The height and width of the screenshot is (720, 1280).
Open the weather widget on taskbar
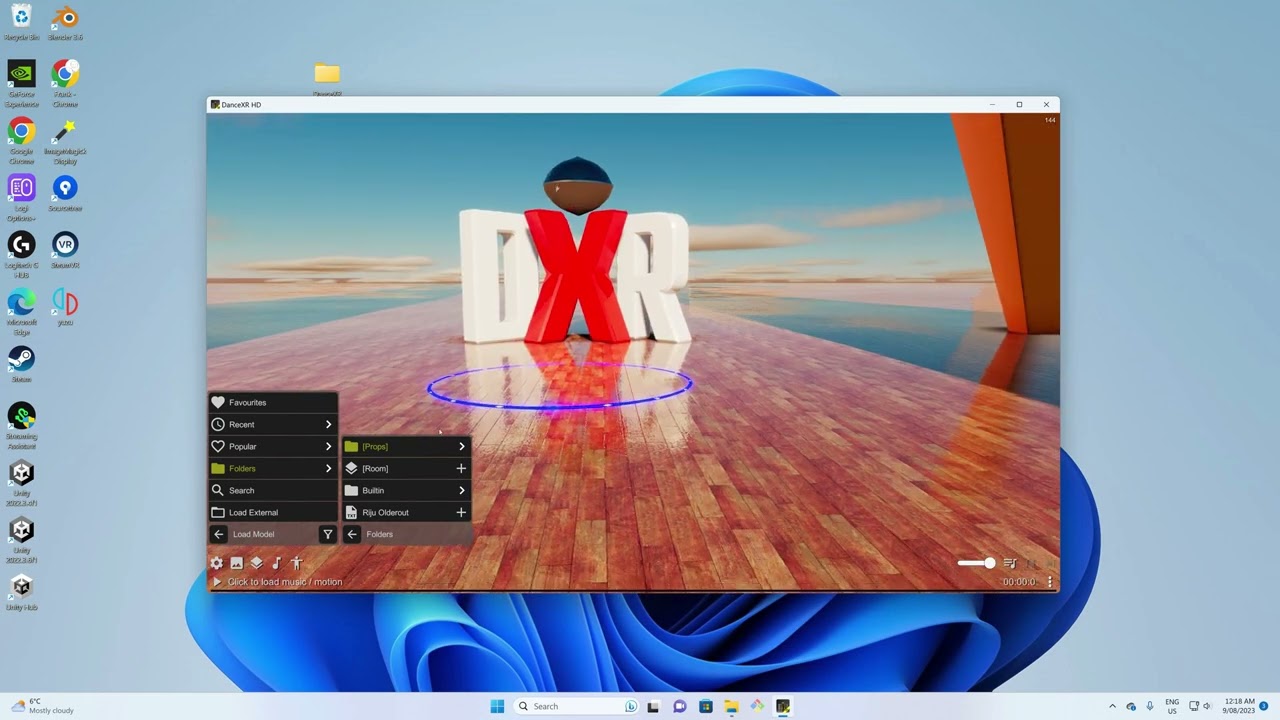[42, 706]
